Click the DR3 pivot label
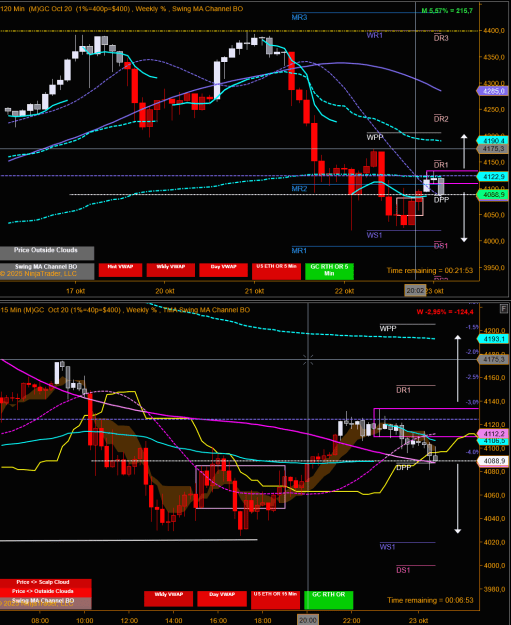The height and width of the screenshot is (625, 511). (441, 38)
